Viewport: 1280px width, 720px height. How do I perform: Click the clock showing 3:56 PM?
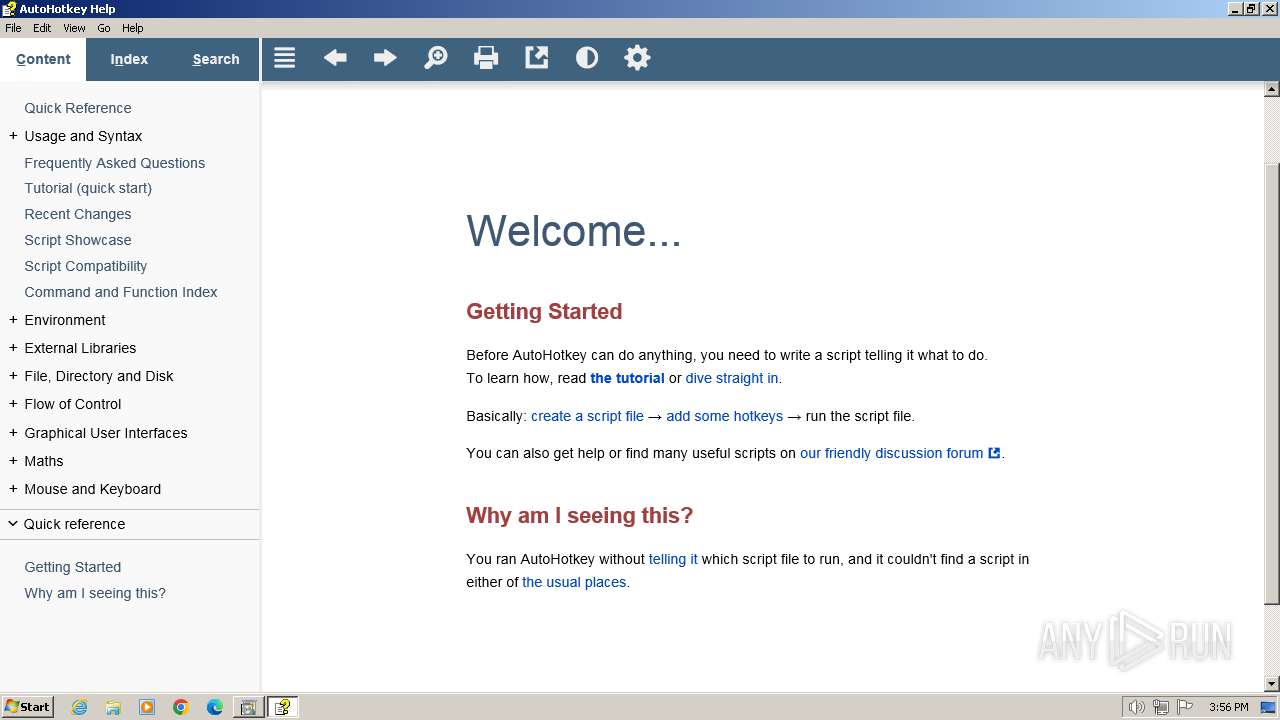pos(1228,707)
